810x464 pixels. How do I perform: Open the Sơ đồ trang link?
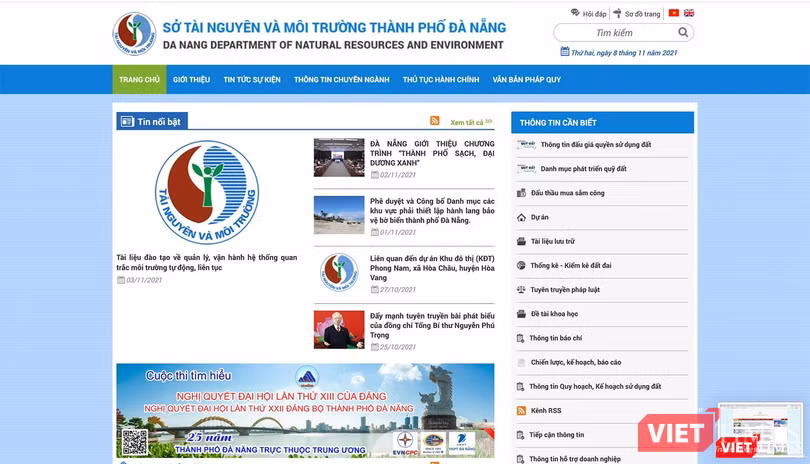pyautogui.click(x=641, y=14)
